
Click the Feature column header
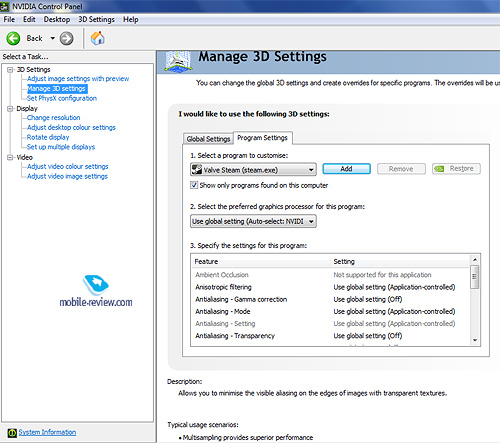261,261
